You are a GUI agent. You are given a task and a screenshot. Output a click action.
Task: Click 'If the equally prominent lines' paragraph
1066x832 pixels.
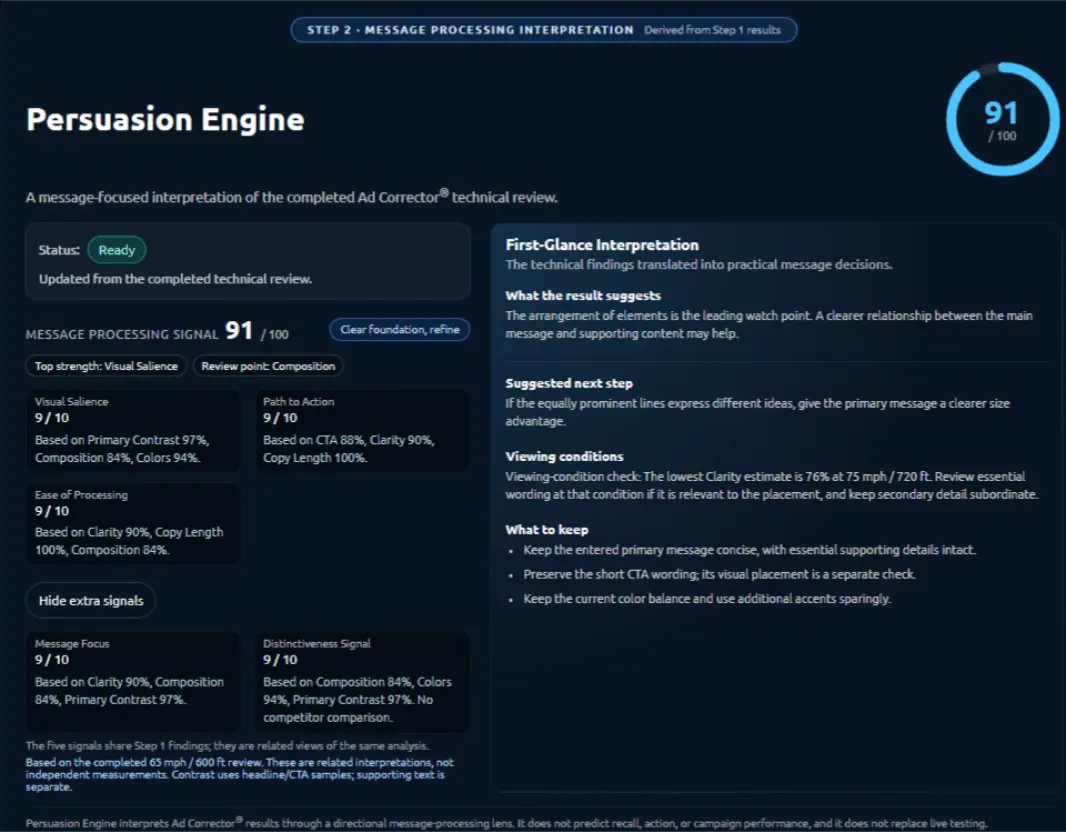pos(757,412)
